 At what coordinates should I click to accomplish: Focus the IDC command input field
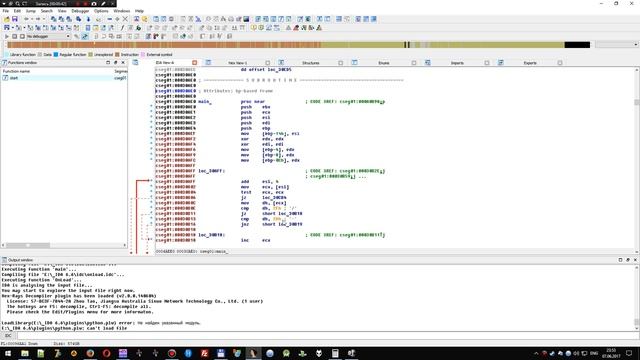tap(327, 336)
